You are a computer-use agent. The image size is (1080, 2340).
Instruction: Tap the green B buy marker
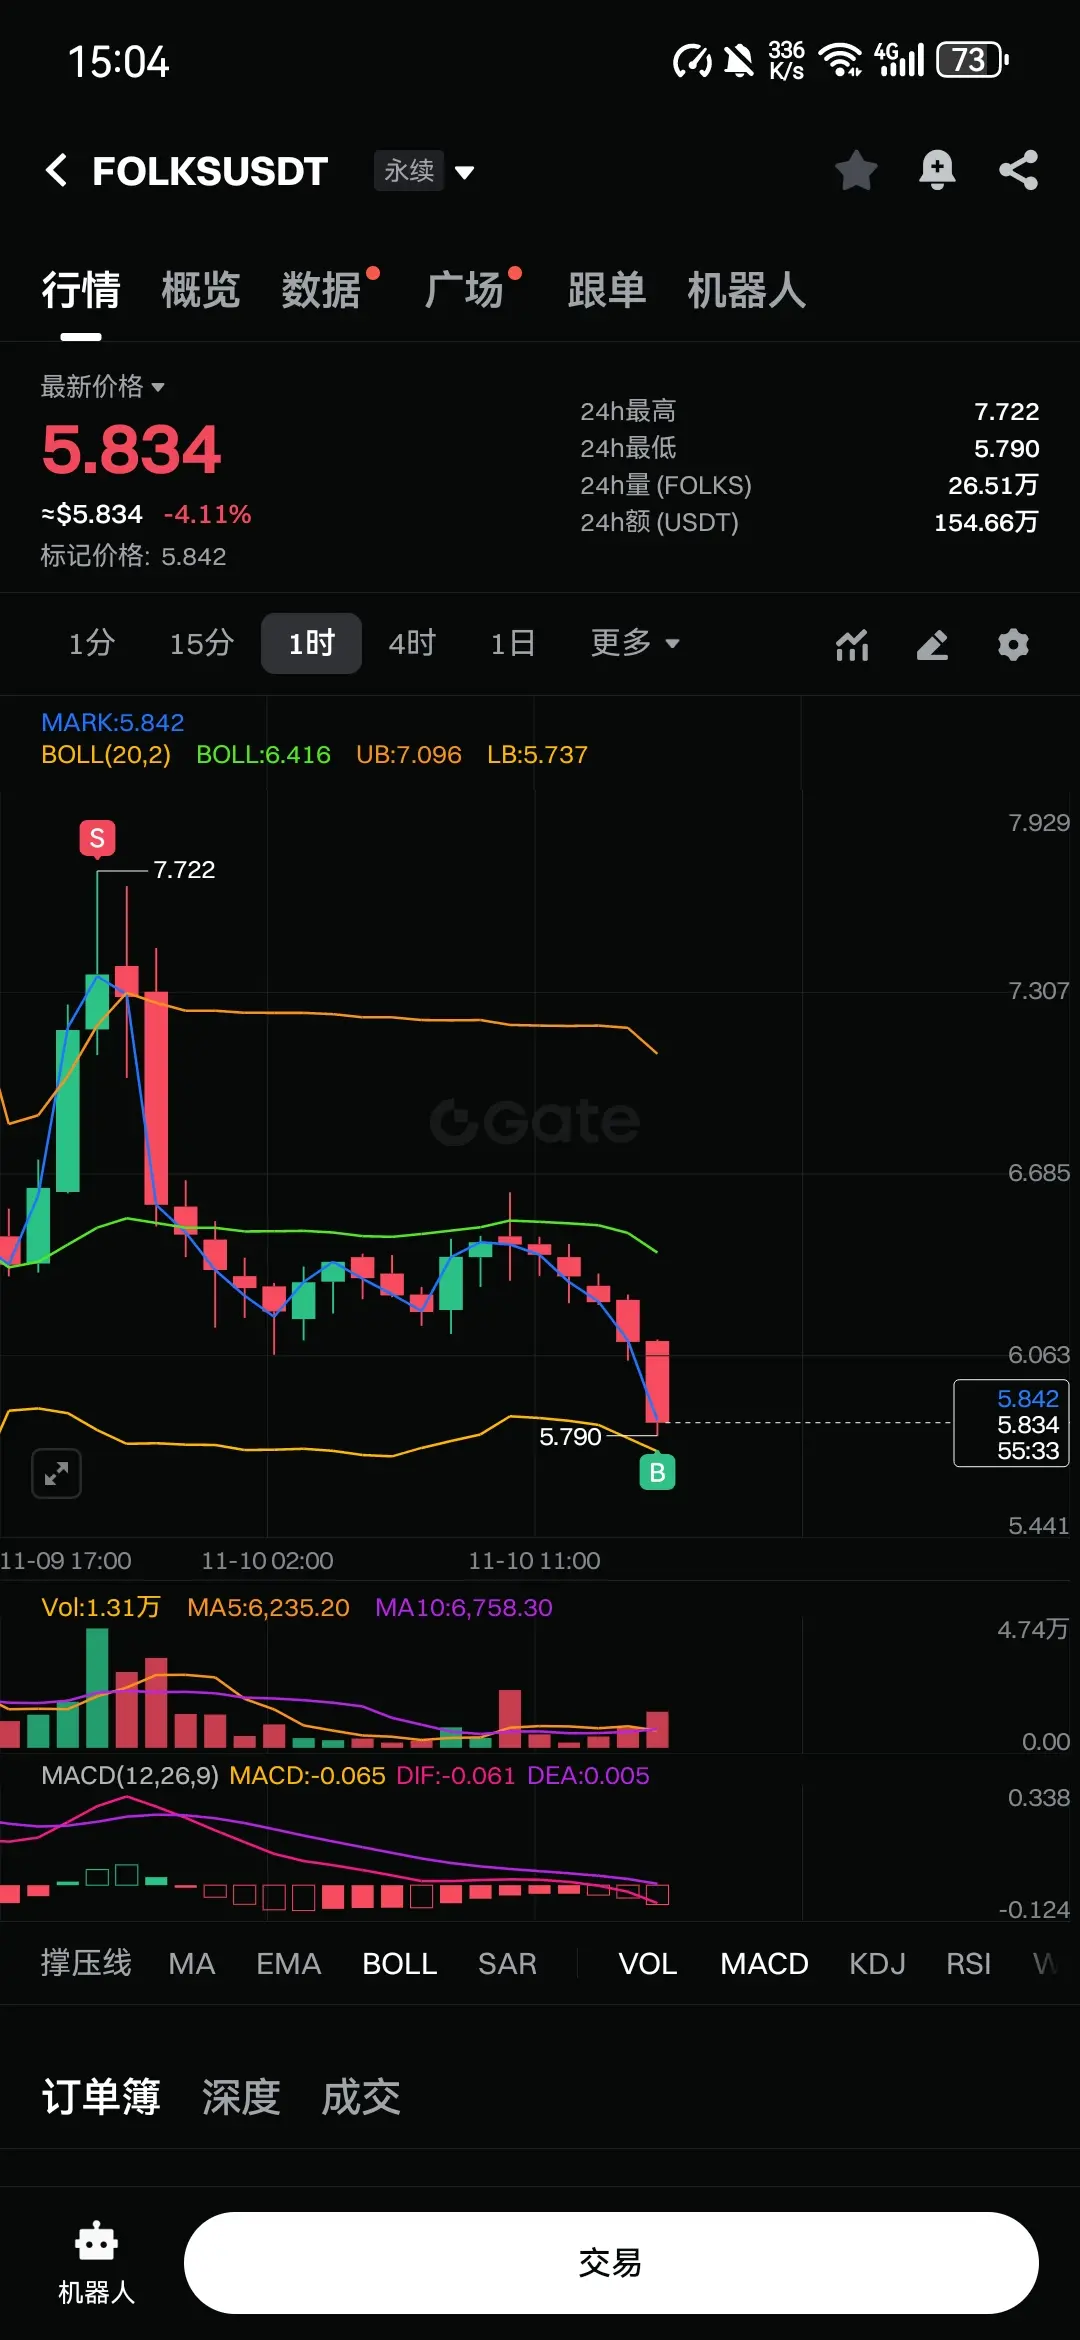657,1472
